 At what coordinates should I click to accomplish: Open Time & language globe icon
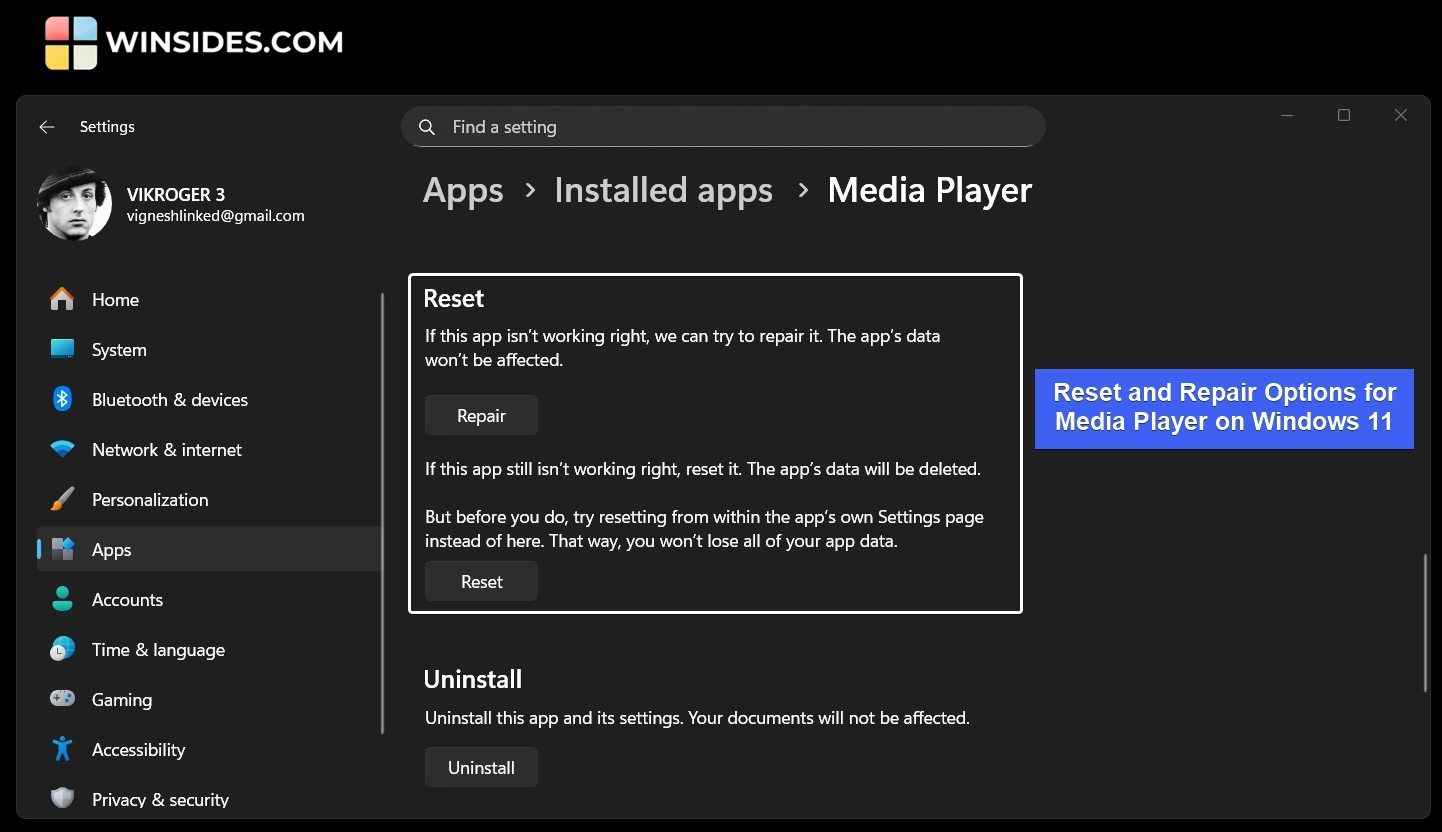(62, 650)
